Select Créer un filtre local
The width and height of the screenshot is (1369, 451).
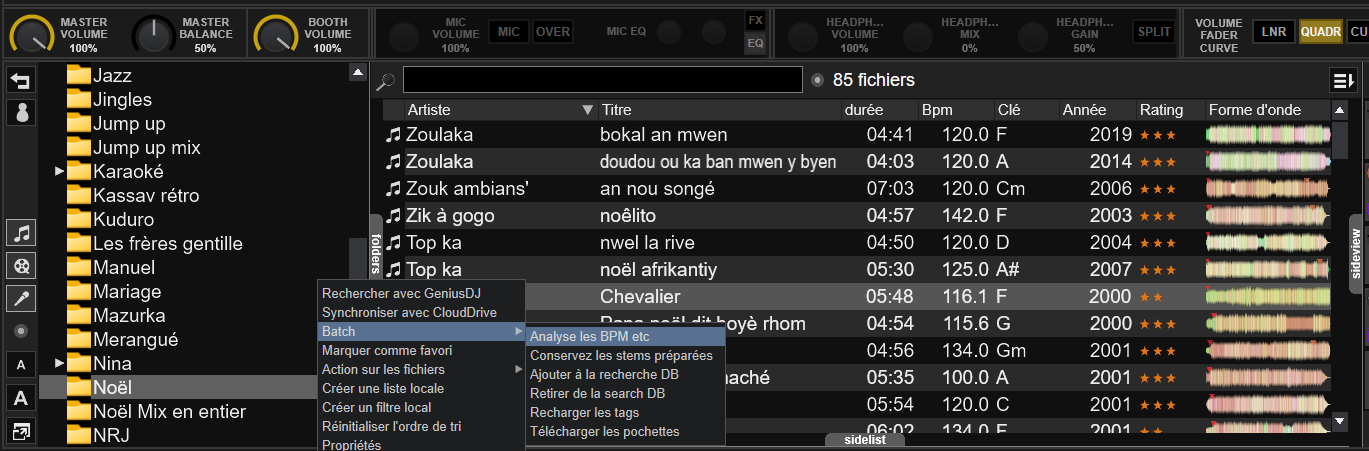[421, 407]
